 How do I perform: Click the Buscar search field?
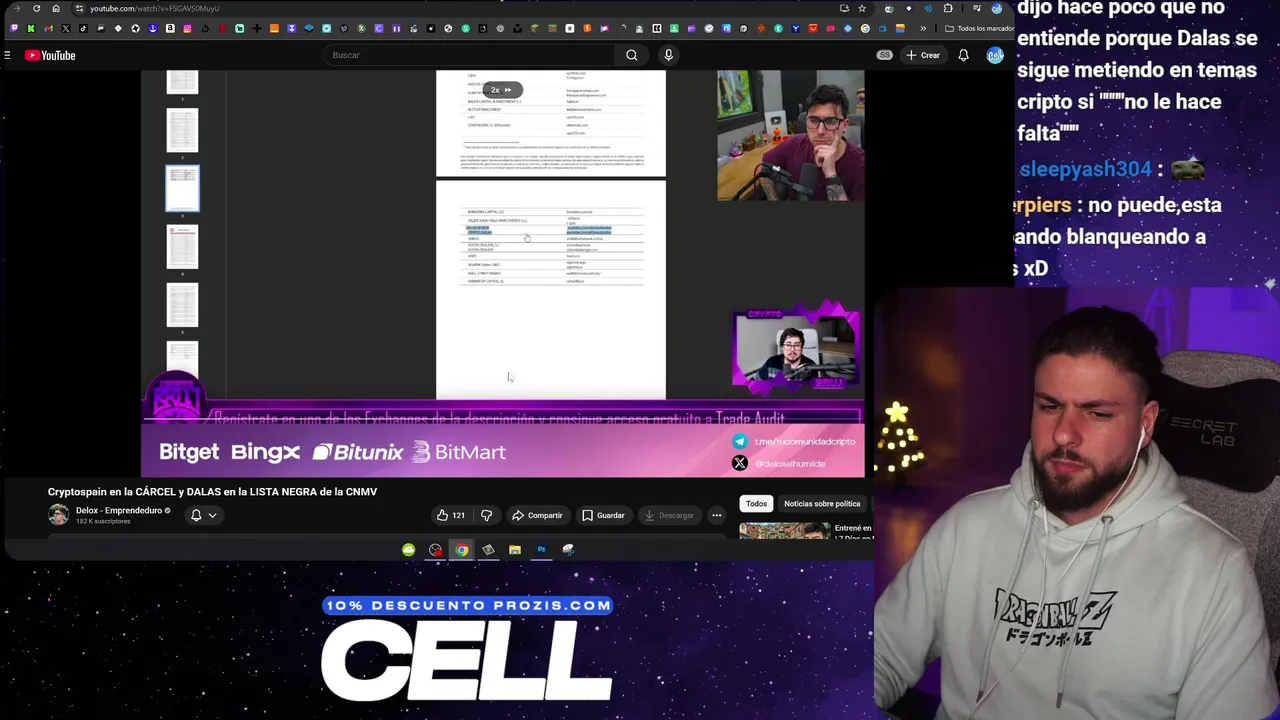pyautogui.click(x=470, y=55)
